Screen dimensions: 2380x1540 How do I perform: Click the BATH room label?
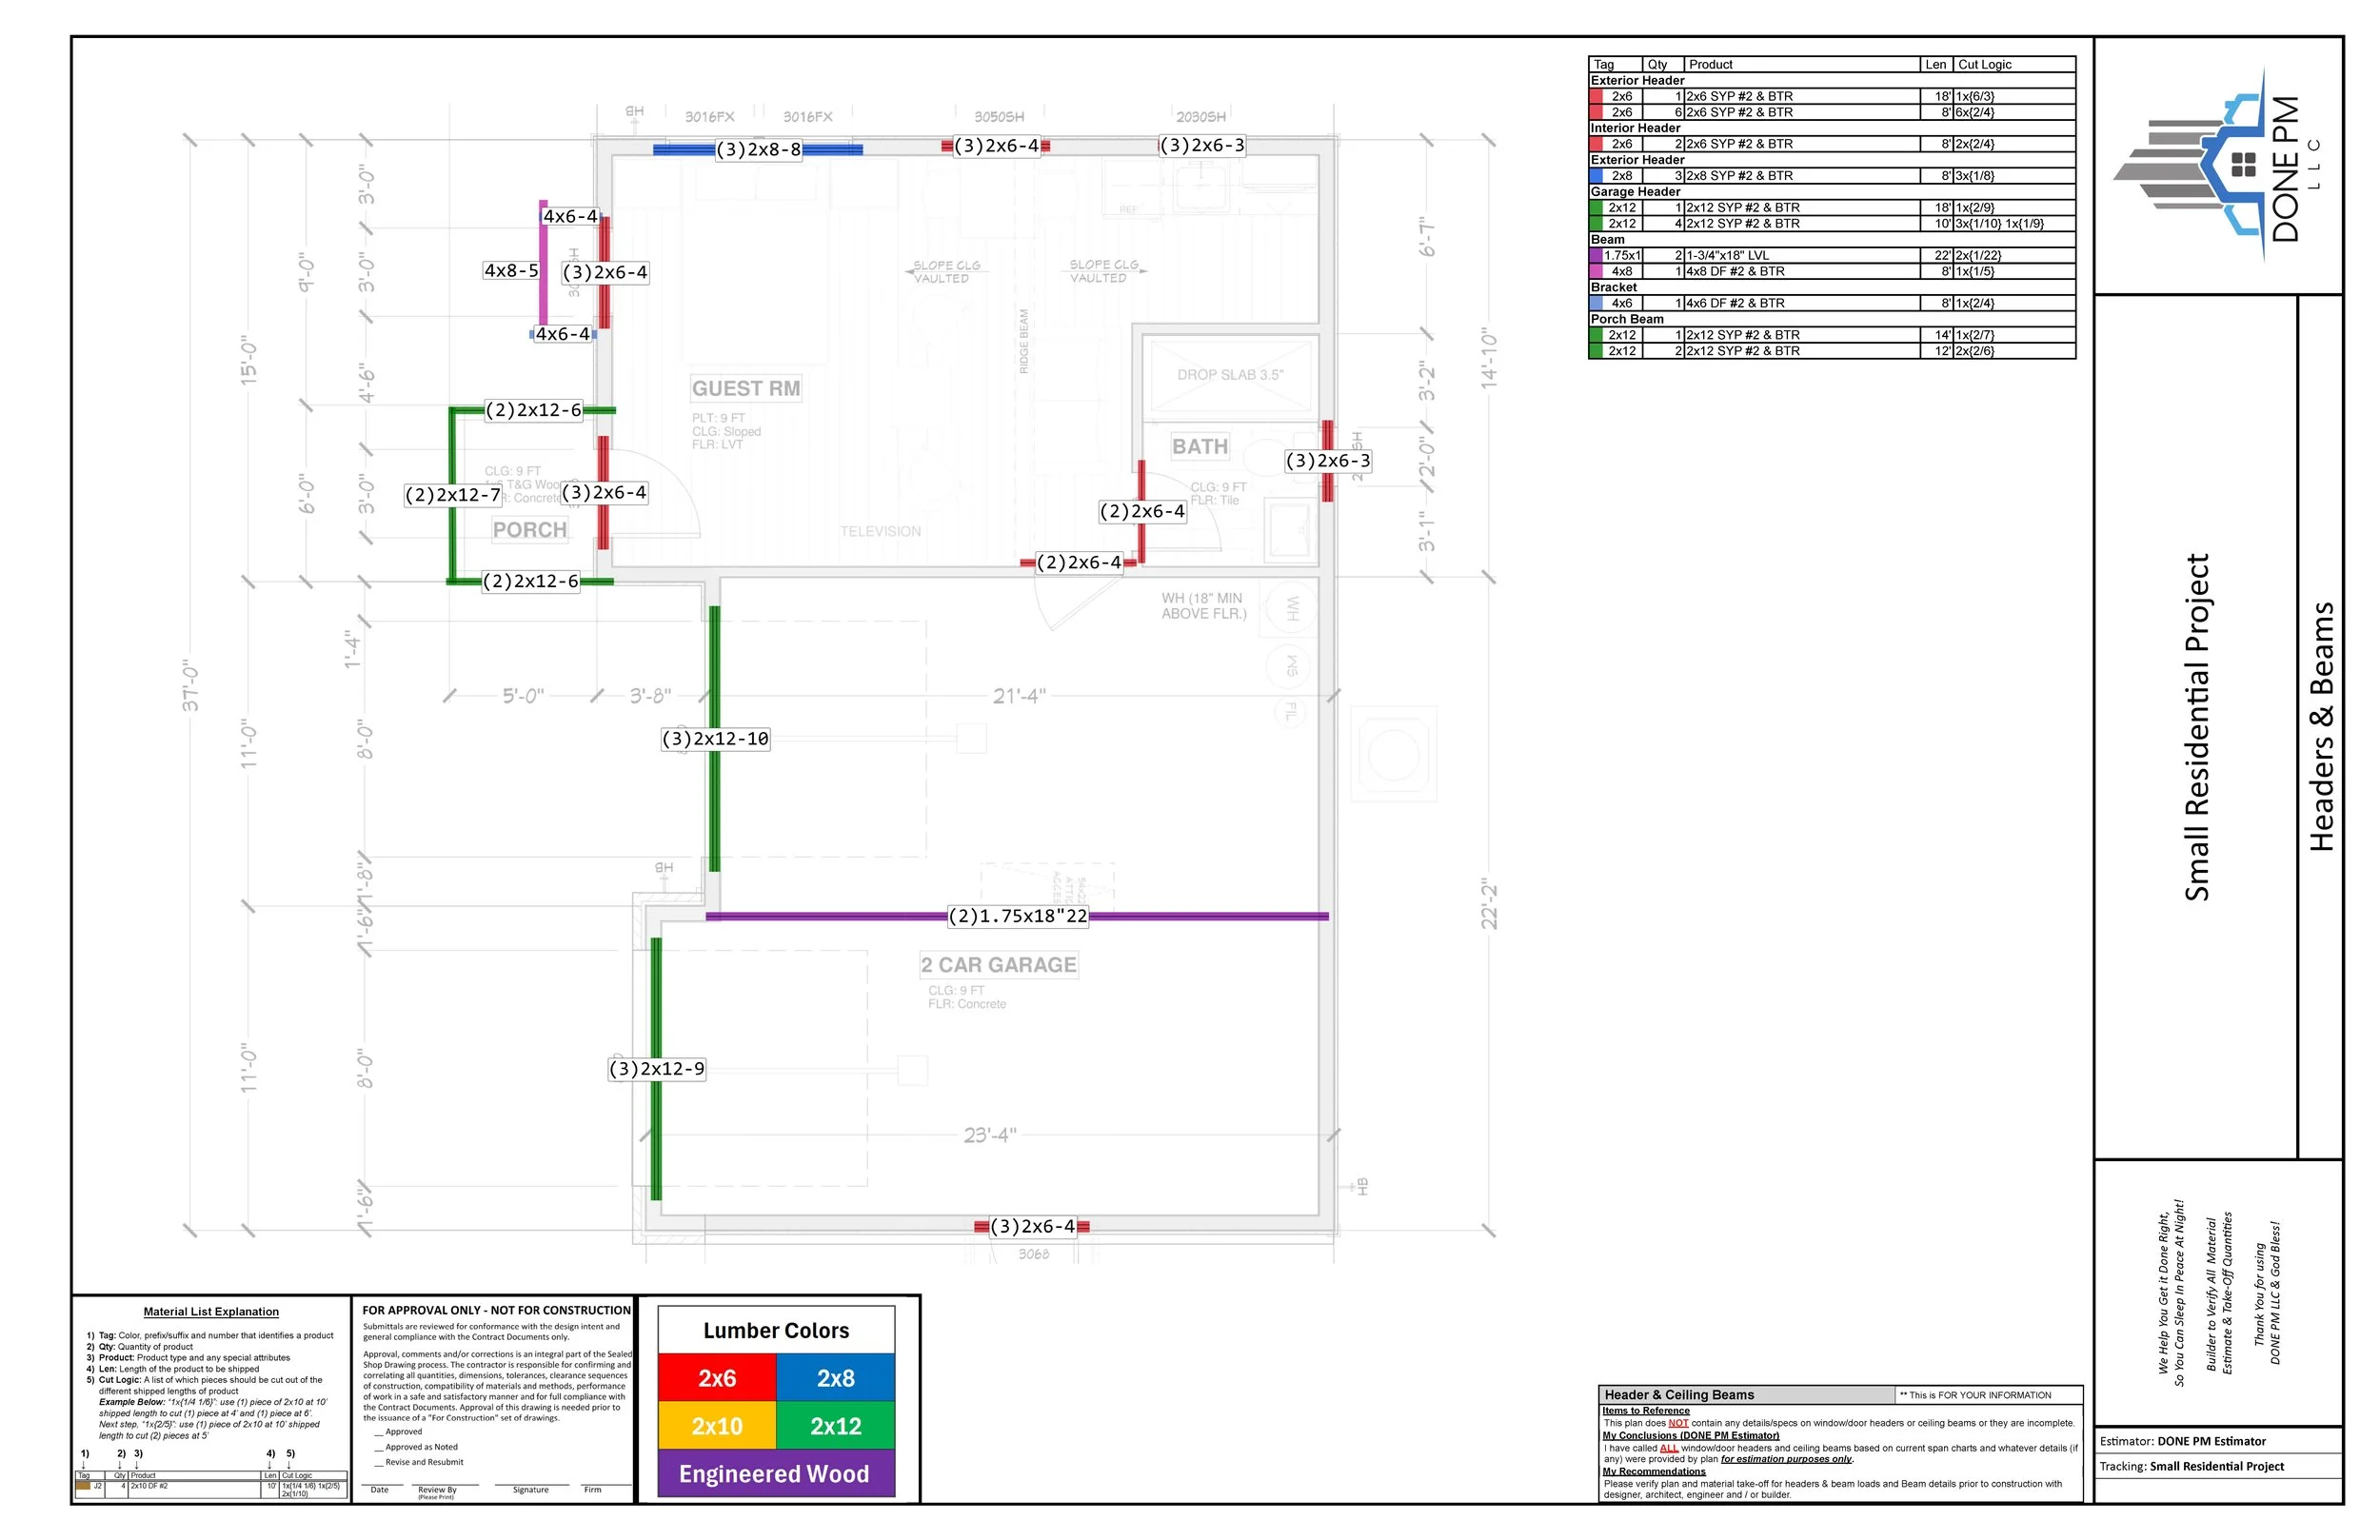click(x=1200, y=447)
